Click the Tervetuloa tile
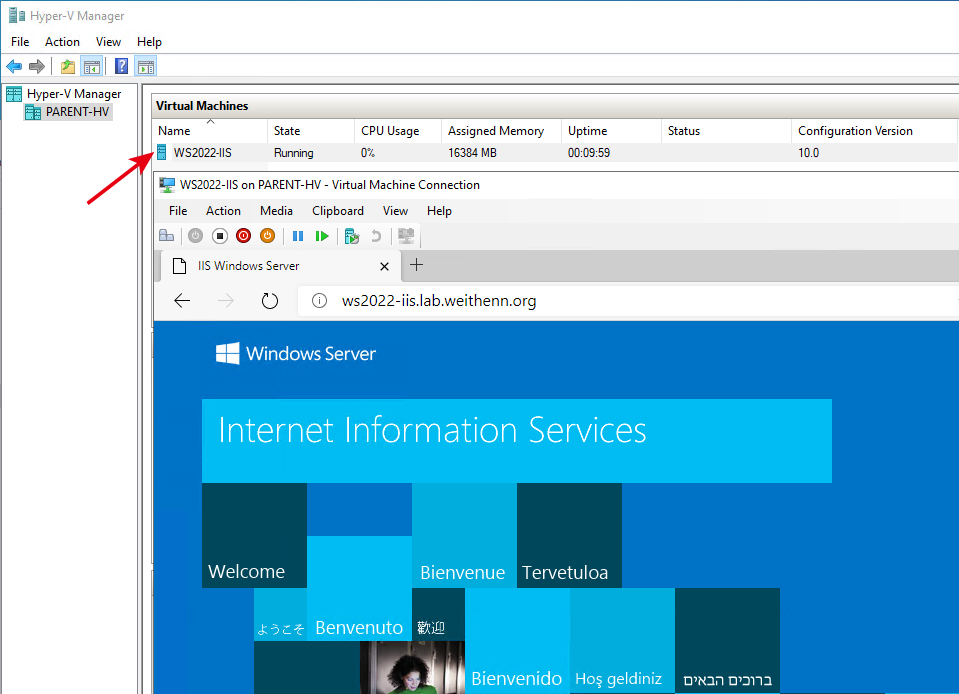959x694 pixels. pyautogui.click(x=569, y=536)
